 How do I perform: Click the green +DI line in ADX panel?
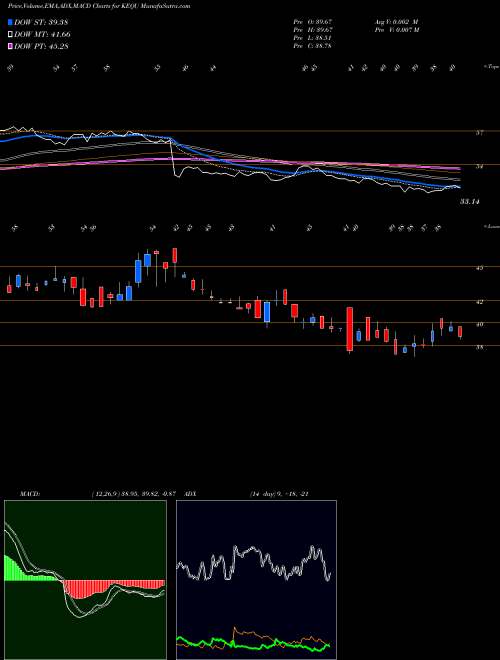pyautogui.click(x=253, y=646)
